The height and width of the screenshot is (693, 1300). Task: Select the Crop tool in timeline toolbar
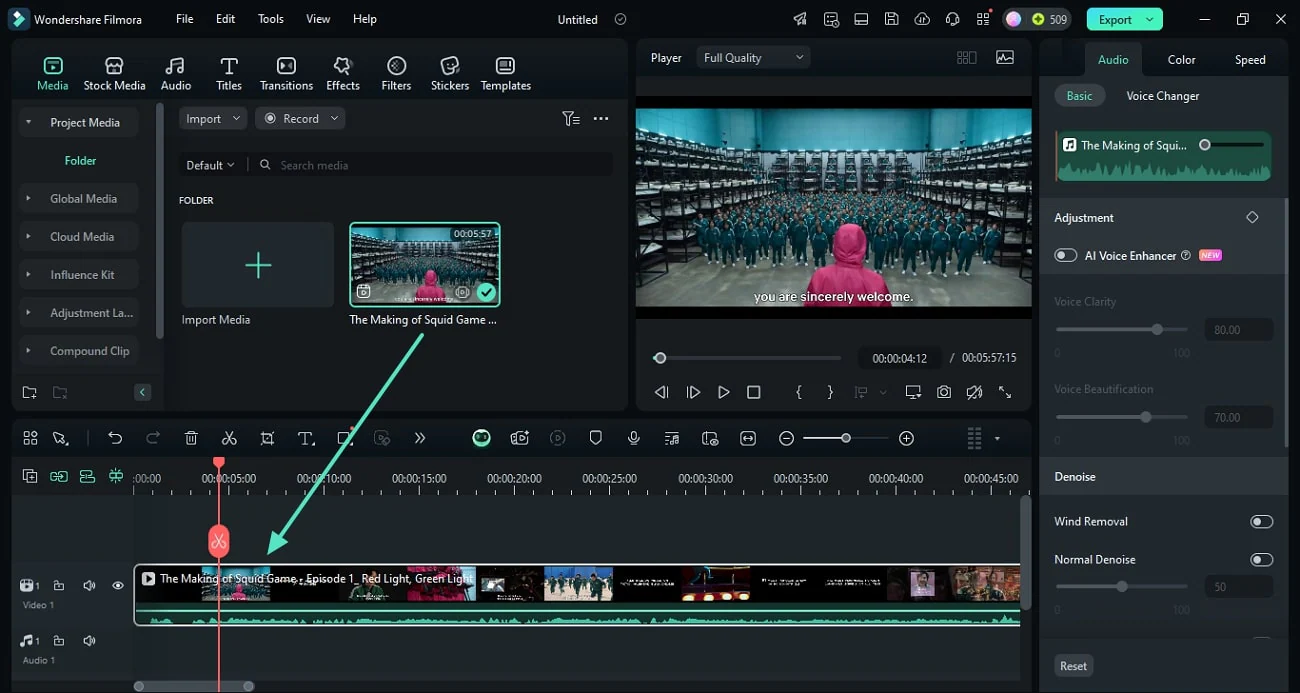click(267, 438)
